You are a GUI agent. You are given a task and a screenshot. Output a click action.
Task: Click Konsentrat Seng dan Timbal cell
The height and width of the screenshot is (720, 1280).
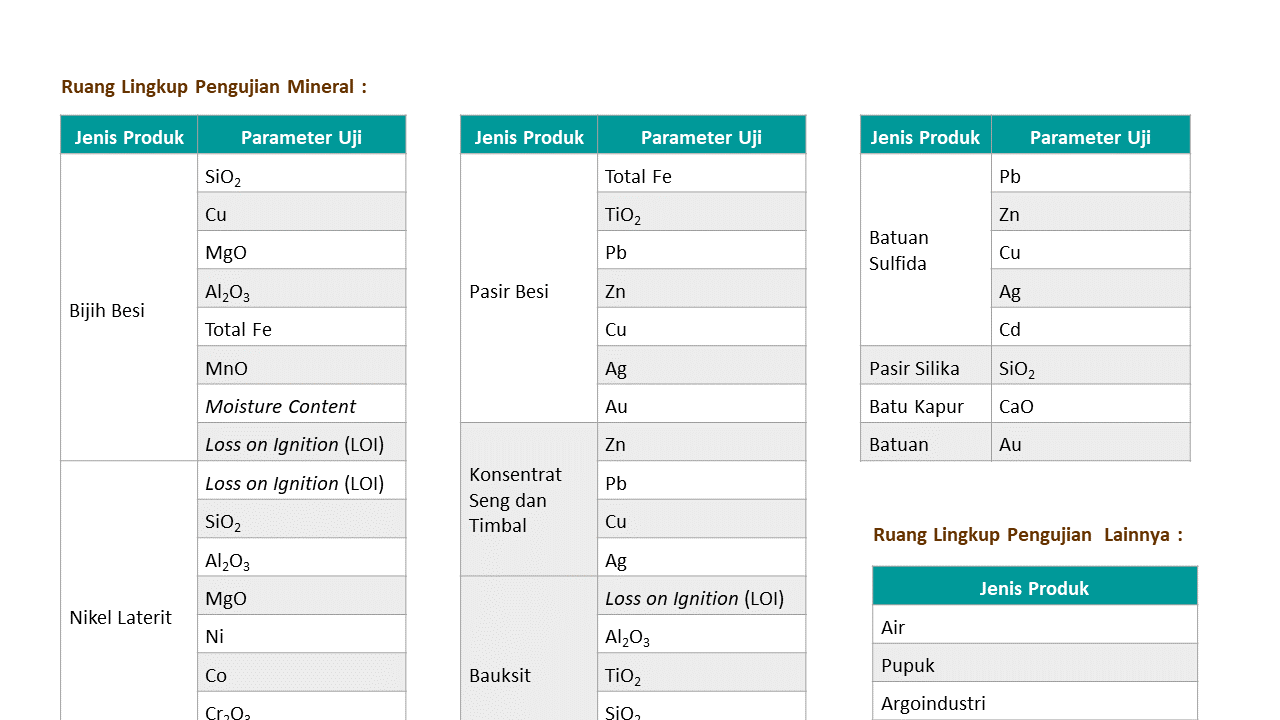pos(528,500)
